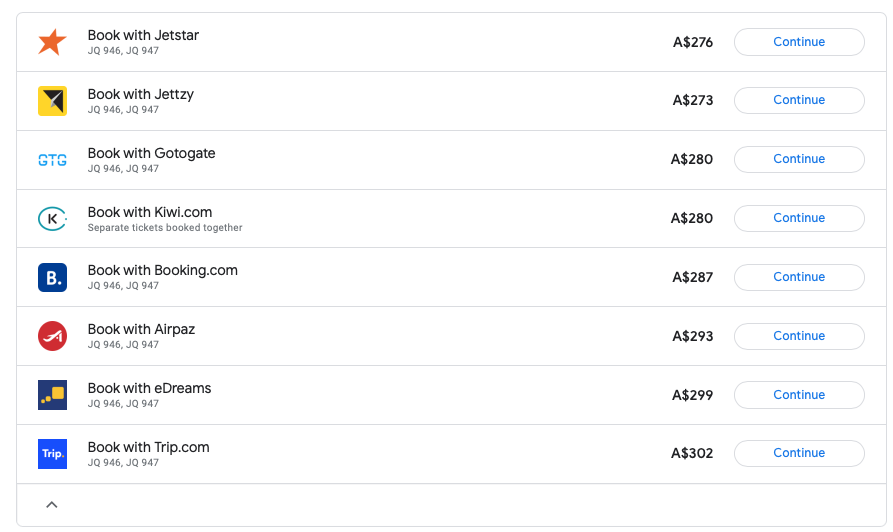Click the Jettzy yellow logo icon
The image size is (893, 532).
(x=52, y=101)
